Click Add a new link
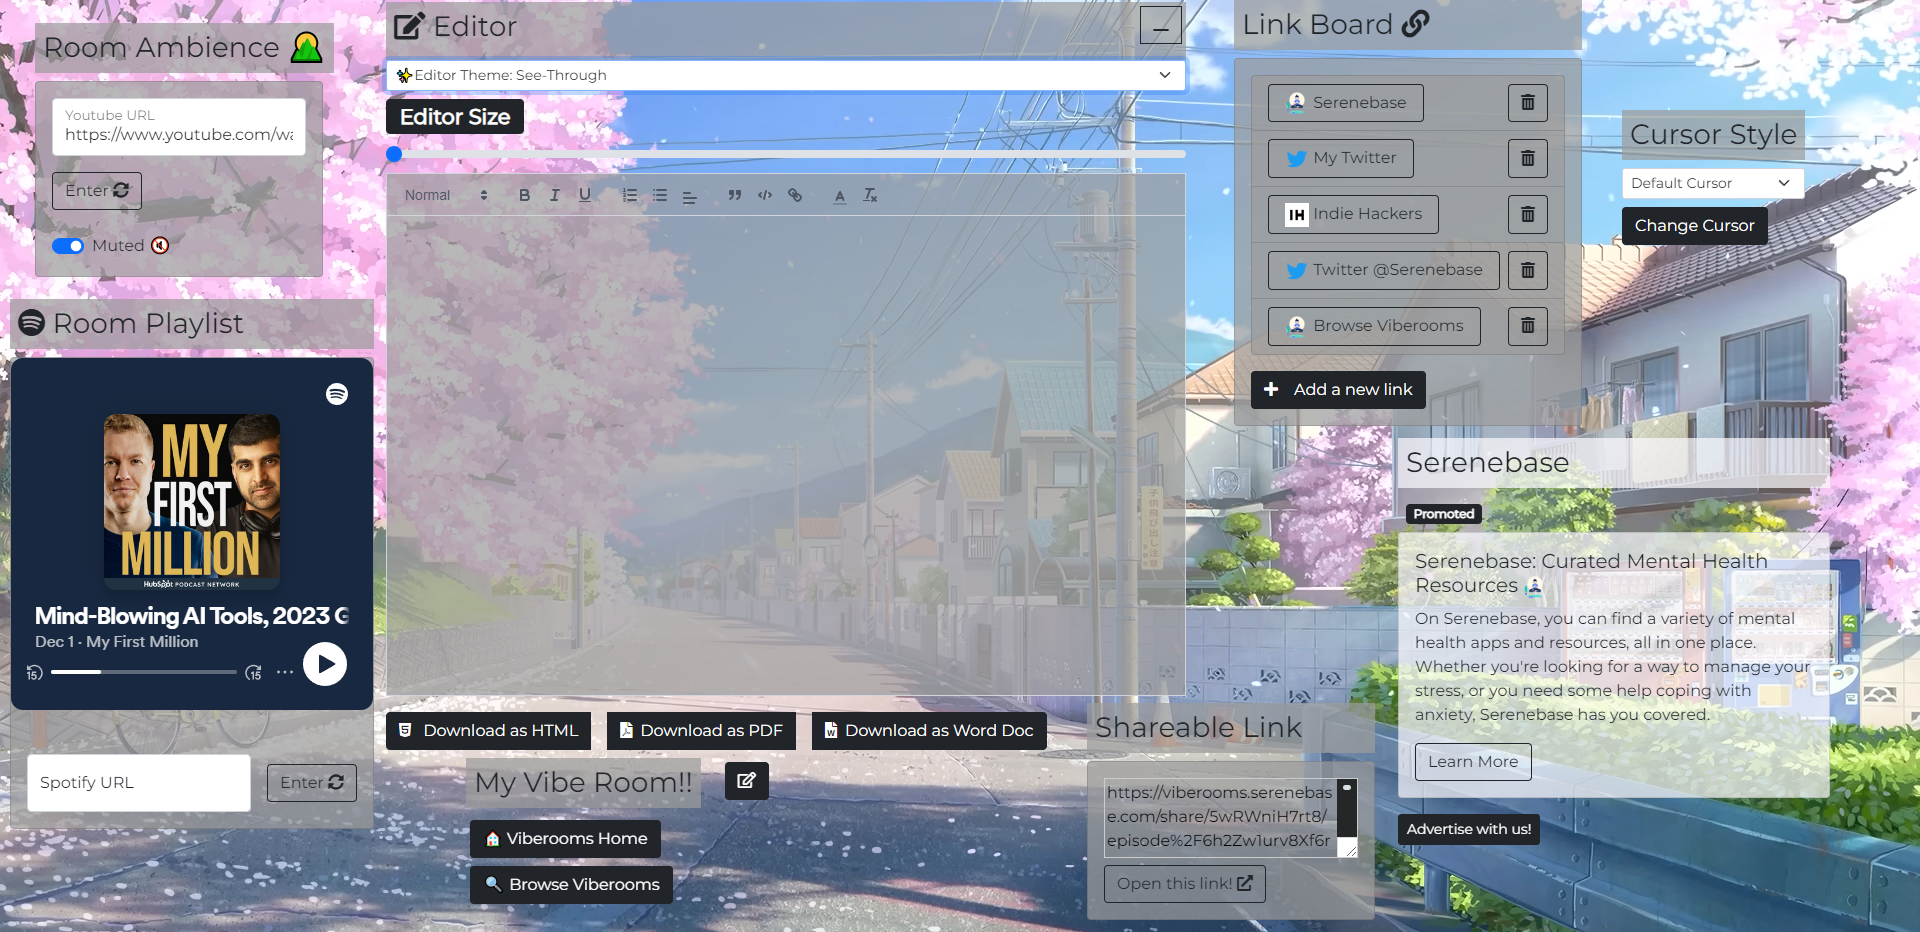Image resolution: width=1920 pixels, height=932 pixels. pos(1338,390)
